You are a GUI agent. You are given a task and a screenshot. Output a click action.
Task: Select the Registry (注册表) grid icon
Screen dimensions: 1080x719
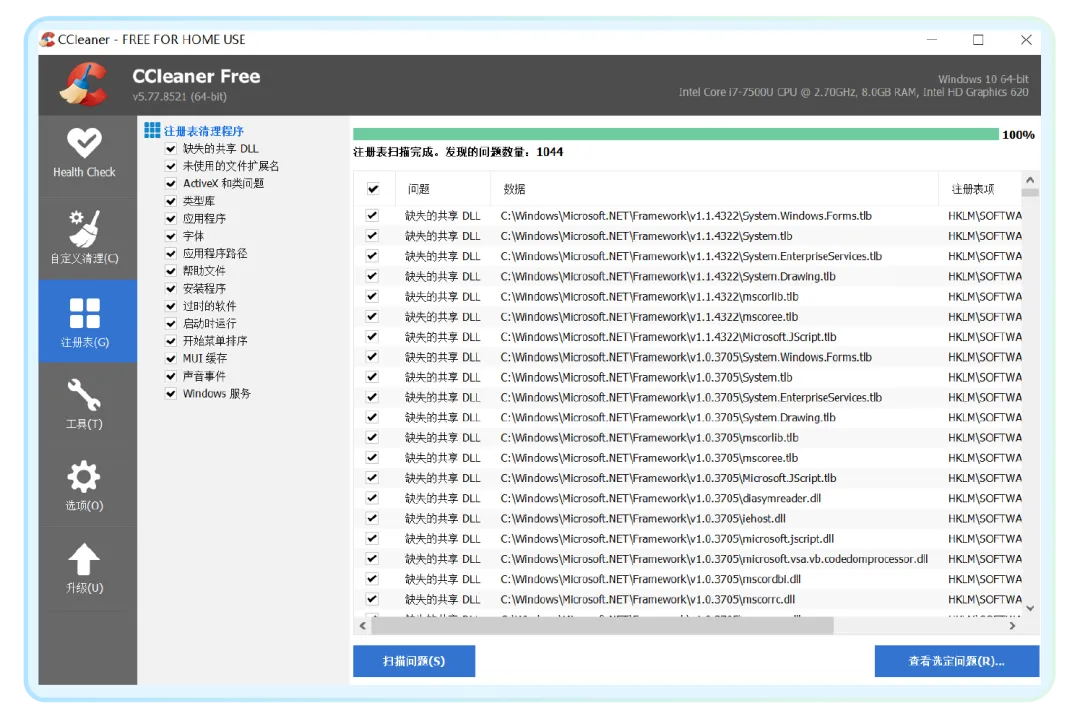click(85, 313)
